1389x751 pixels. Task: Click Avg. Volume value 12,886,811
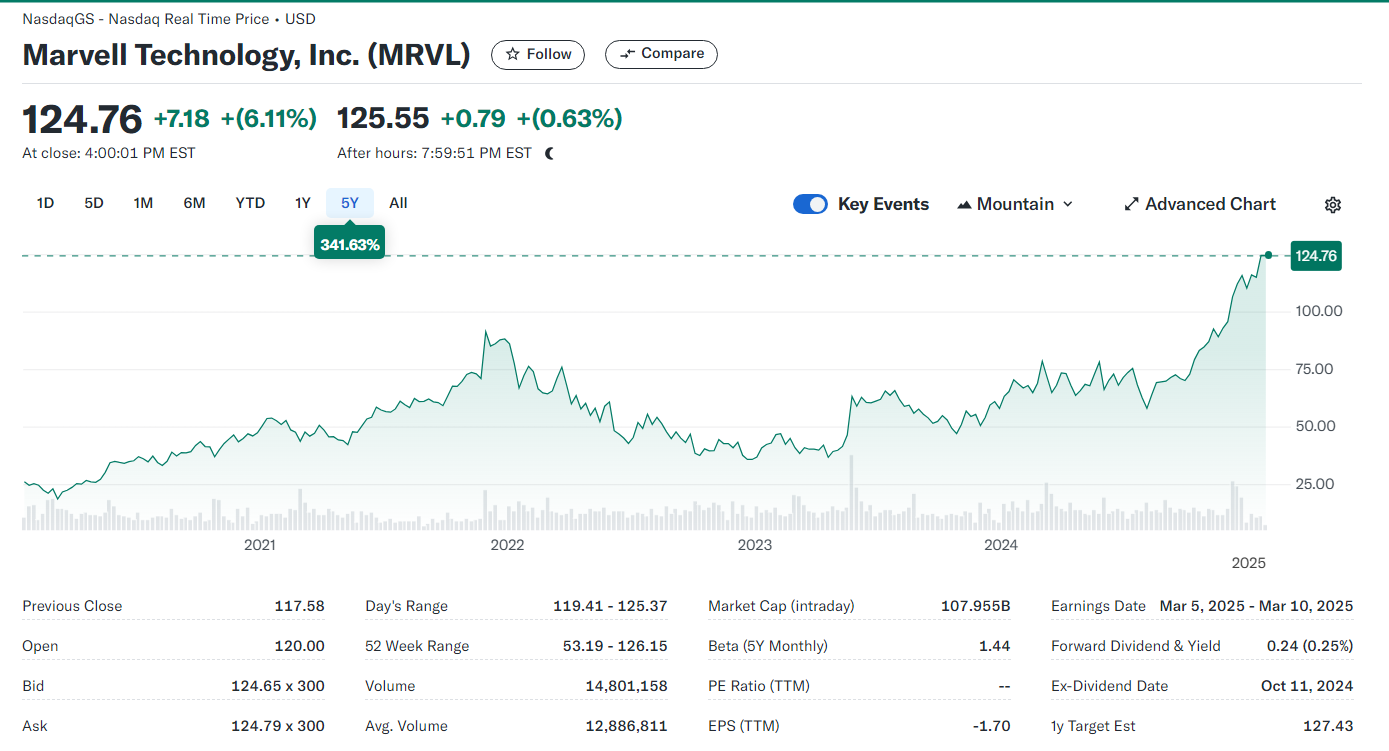626,726
